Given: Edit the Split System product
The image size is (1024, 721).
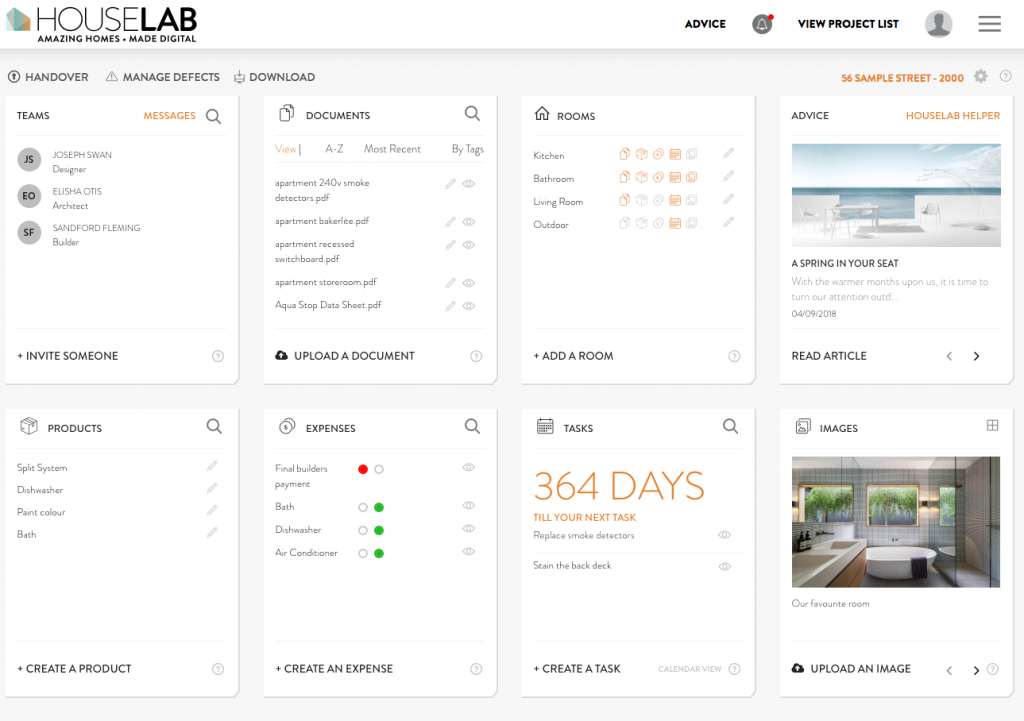Looking at the screenshot, I should [212, 466].
